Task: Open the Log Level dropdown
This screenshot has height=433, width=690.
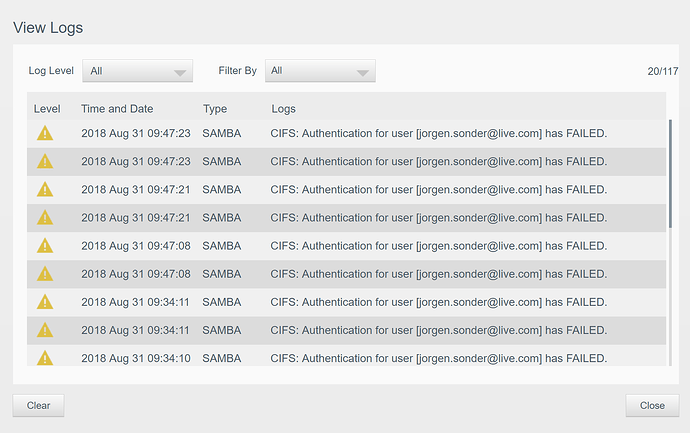Action: pos(137,71)
